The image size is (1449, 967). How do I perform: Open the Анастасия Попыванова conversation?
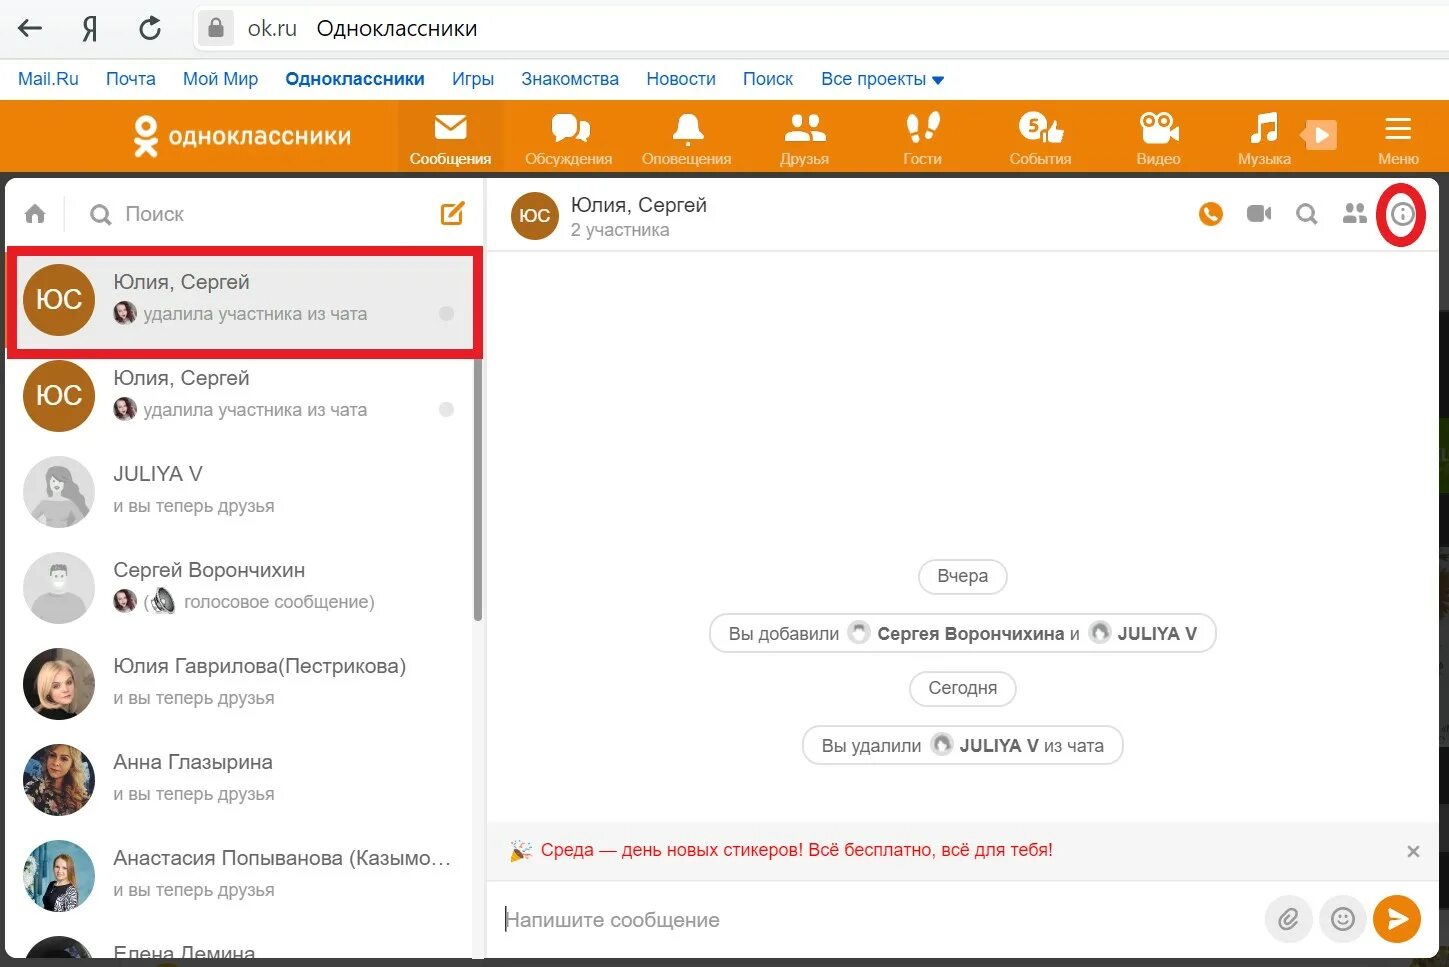pyautogui.click(x=240, y=875)
